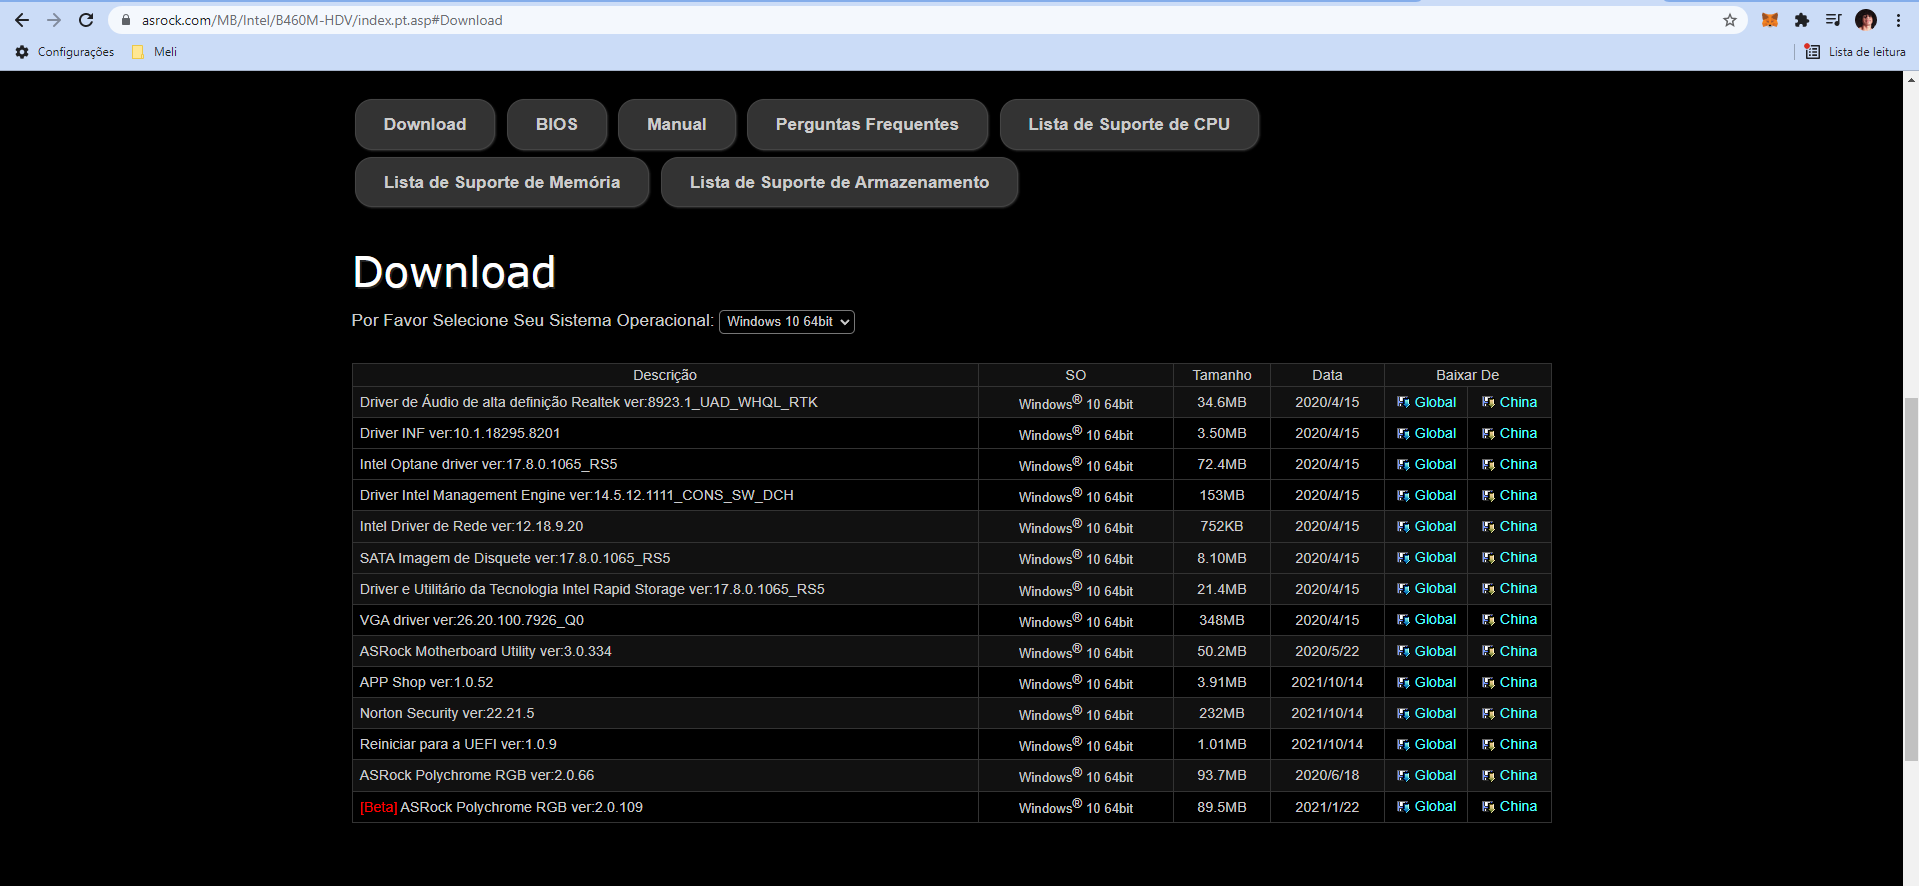Click Polychrome RGB 2.0.66 China icon
Viewport: 1919px width, 886px height.
click(1488, 776)
